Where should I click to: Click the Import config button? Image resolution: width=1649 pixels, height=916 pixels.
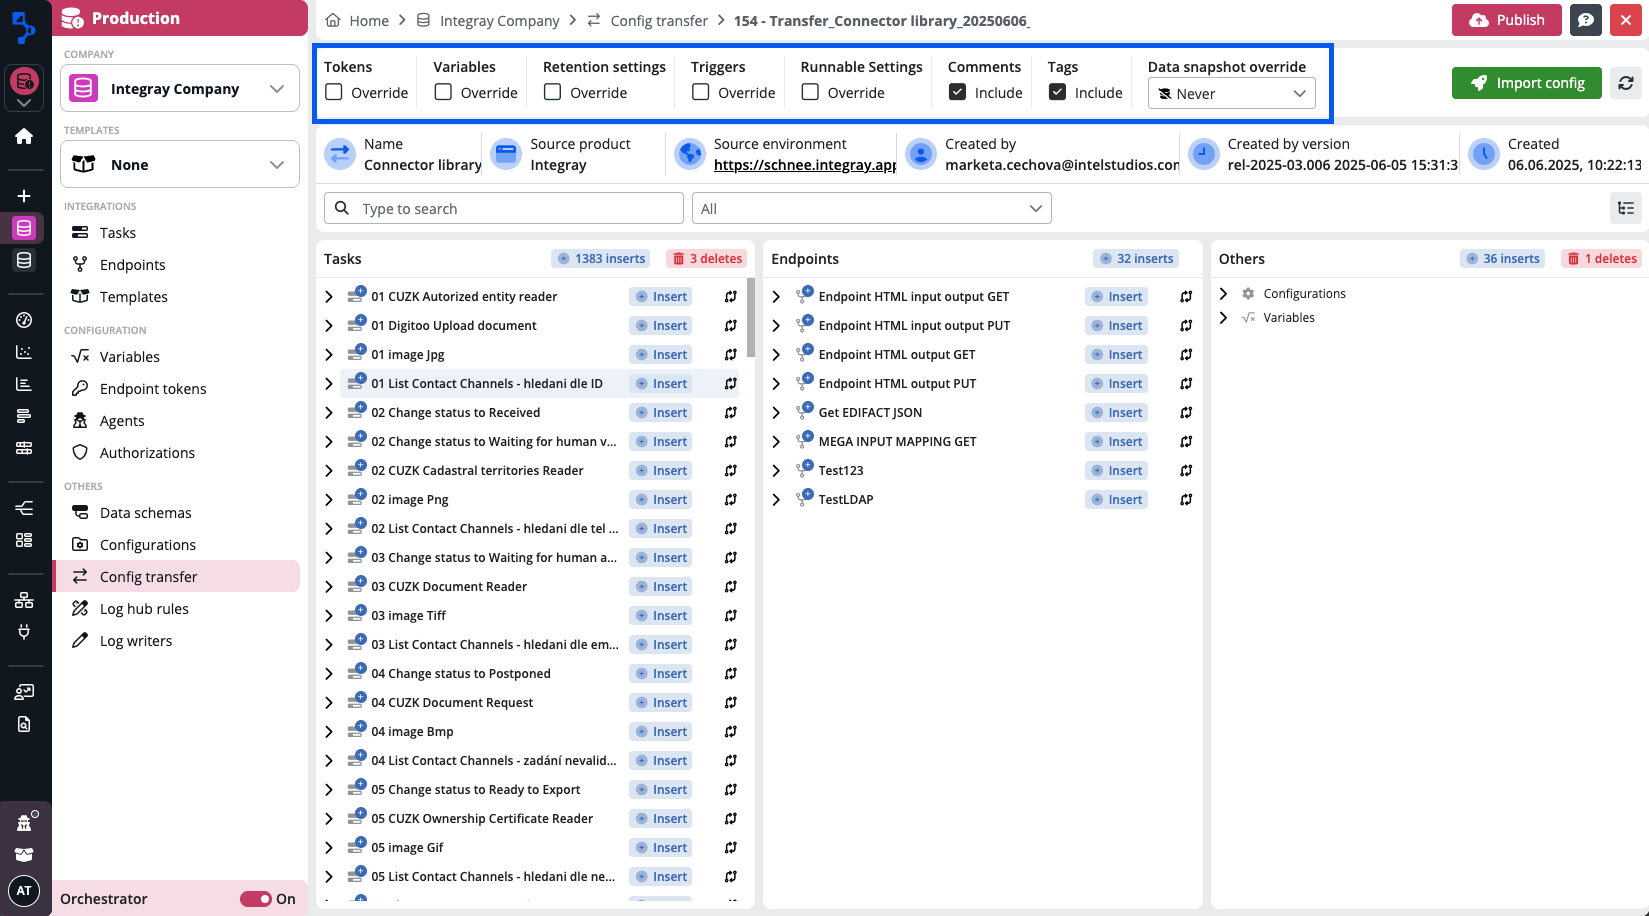tap(1526, 83)
